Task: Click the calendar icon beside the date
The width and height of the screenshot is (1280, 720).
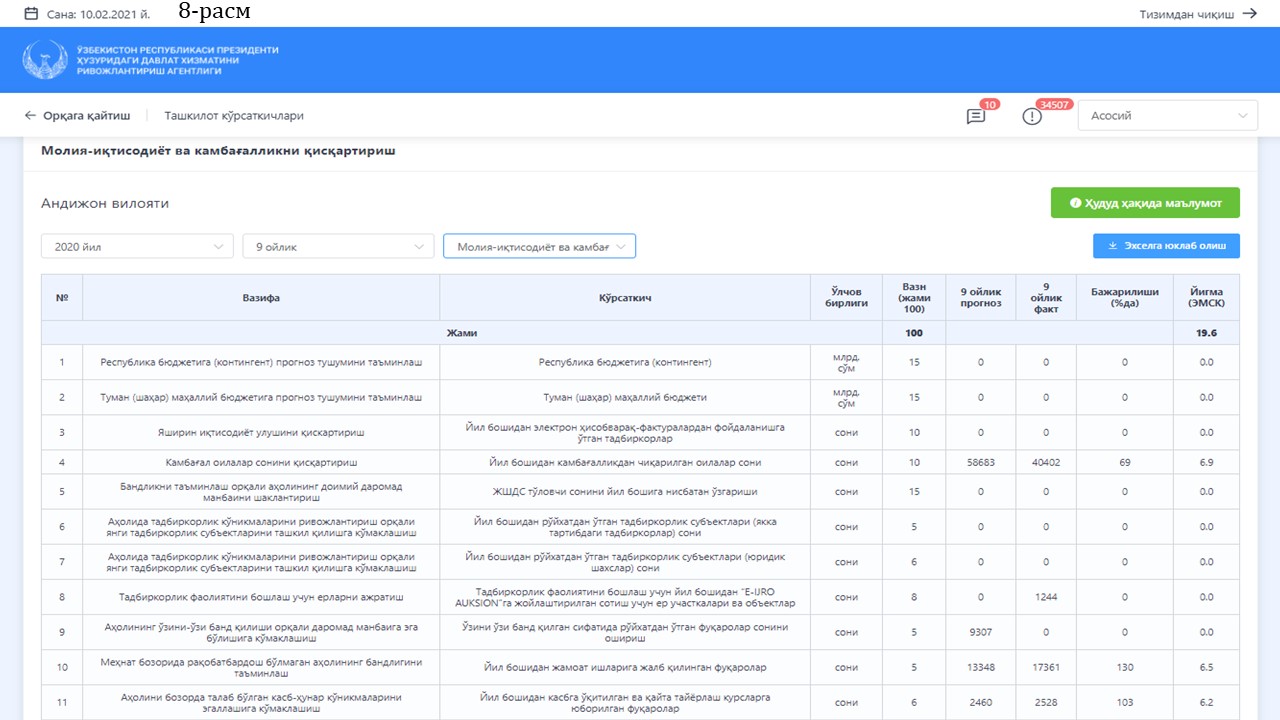Action: pyautogui.click(x=31, y=14)
